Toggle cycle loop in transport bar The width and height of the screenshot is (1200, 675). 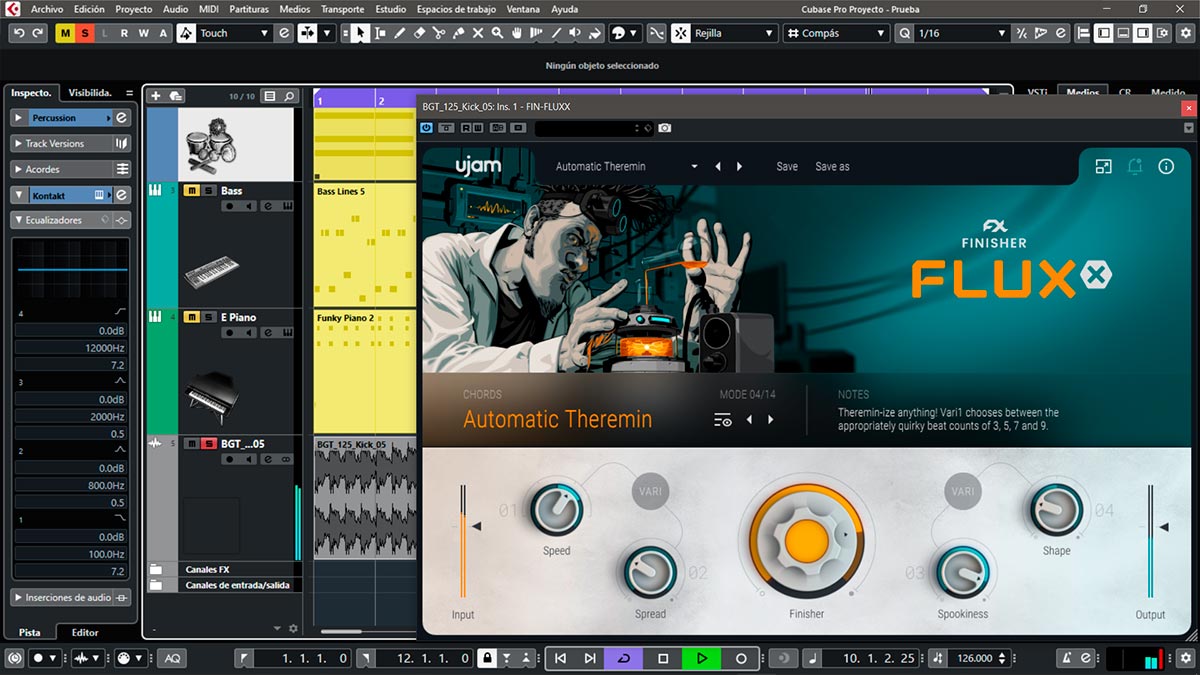tap(624, 658)
